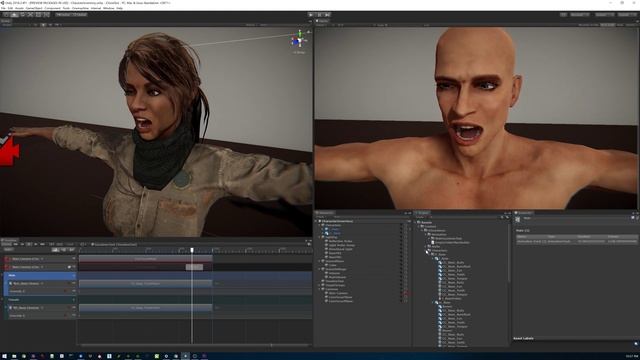Toggle record on Male Override track

click(65, 291)
